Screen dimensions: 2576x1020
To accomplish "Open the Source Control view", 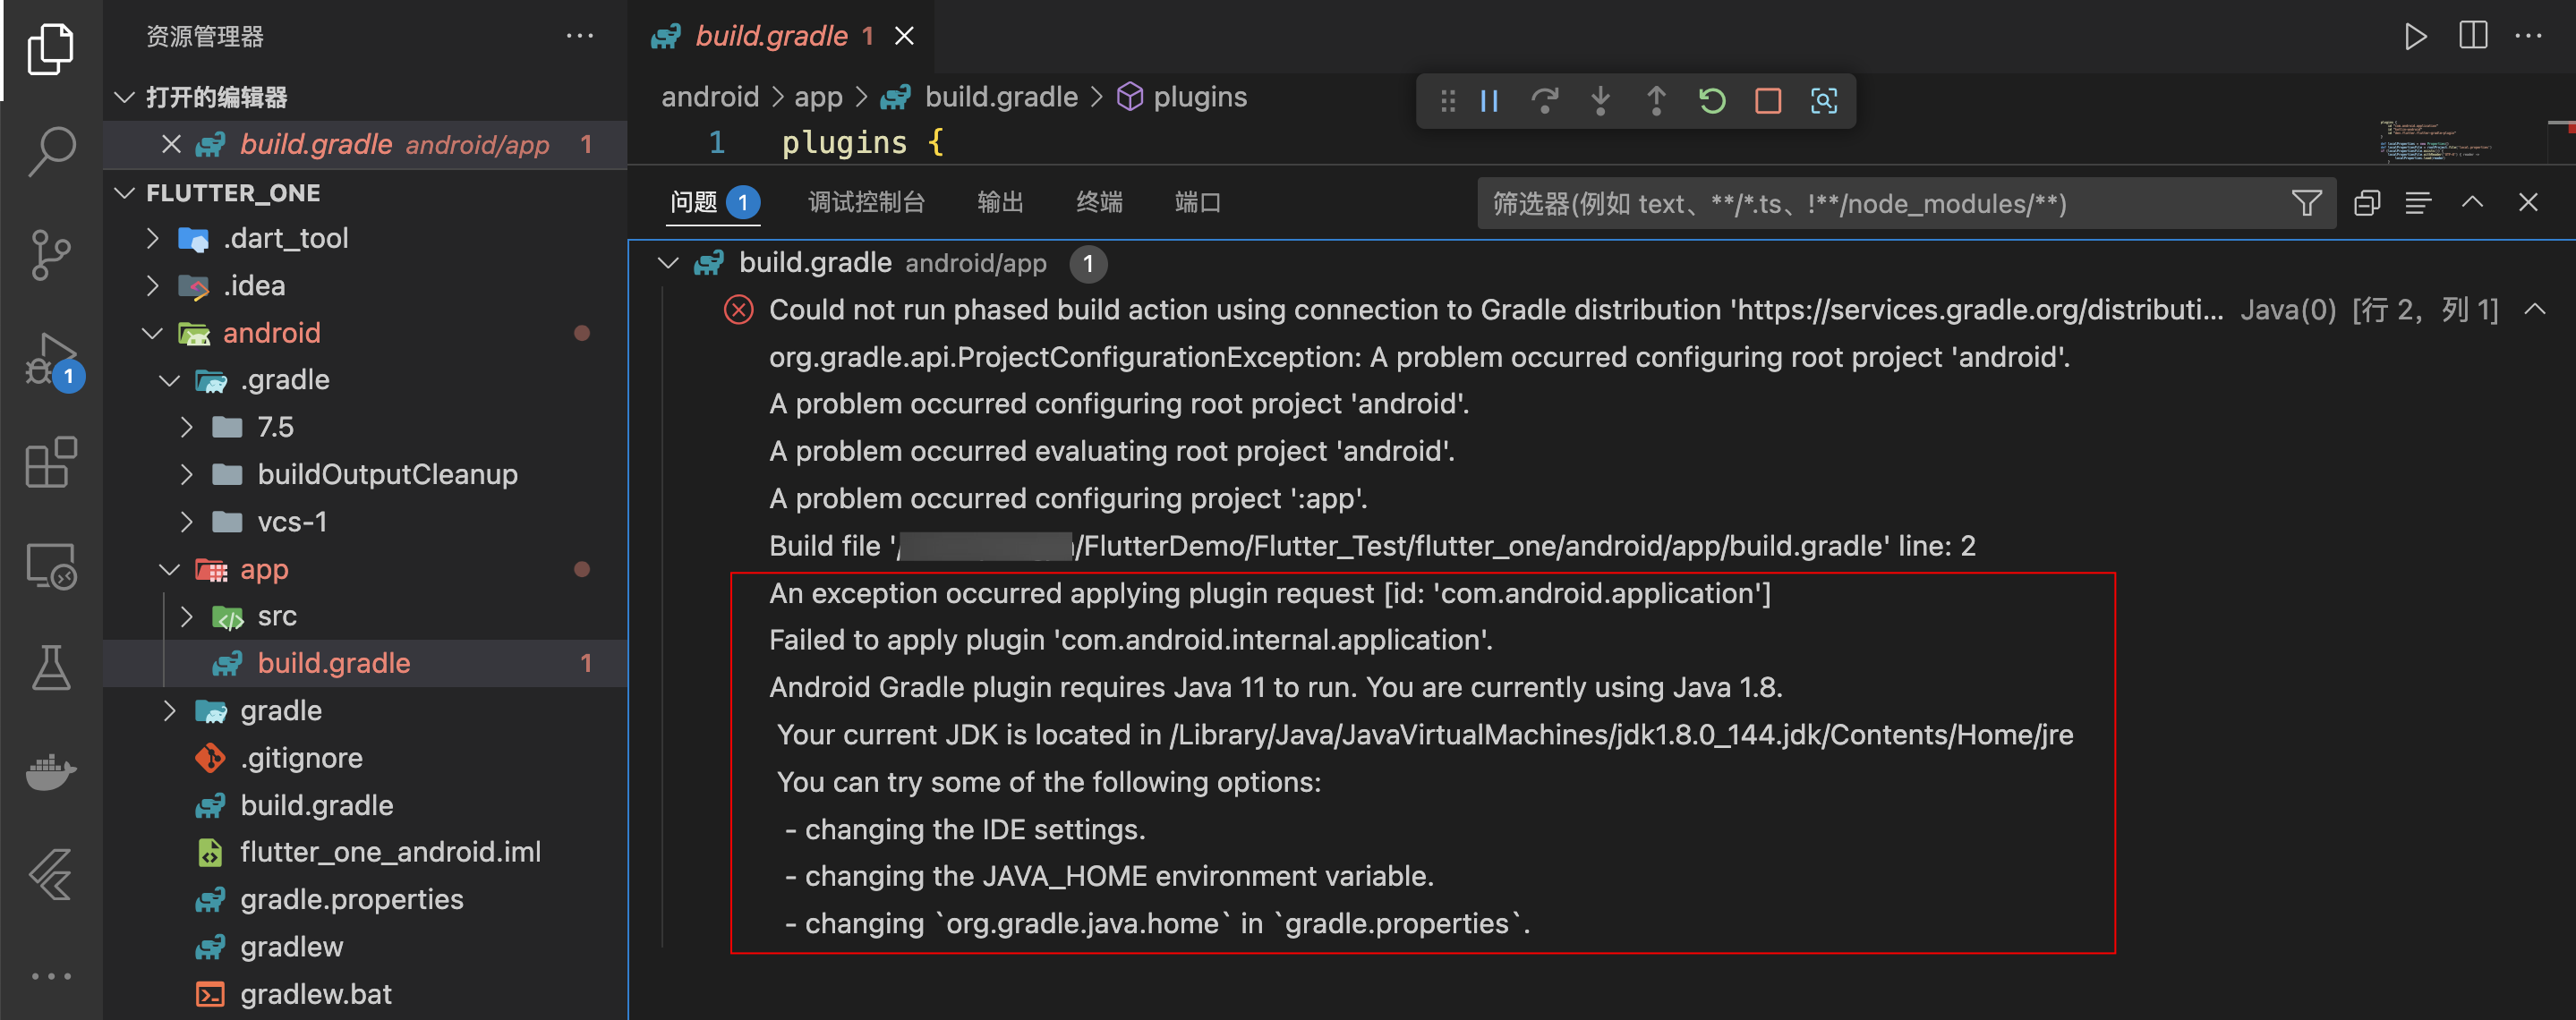I will 51,255.
